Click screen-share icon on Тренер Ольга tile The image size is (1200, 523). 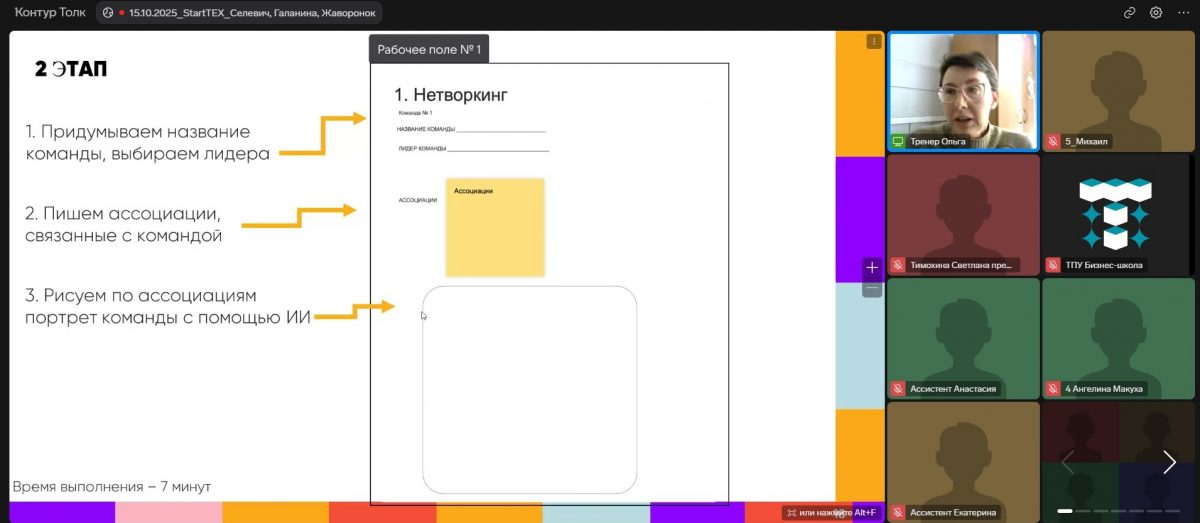click(x=898, y=142)
